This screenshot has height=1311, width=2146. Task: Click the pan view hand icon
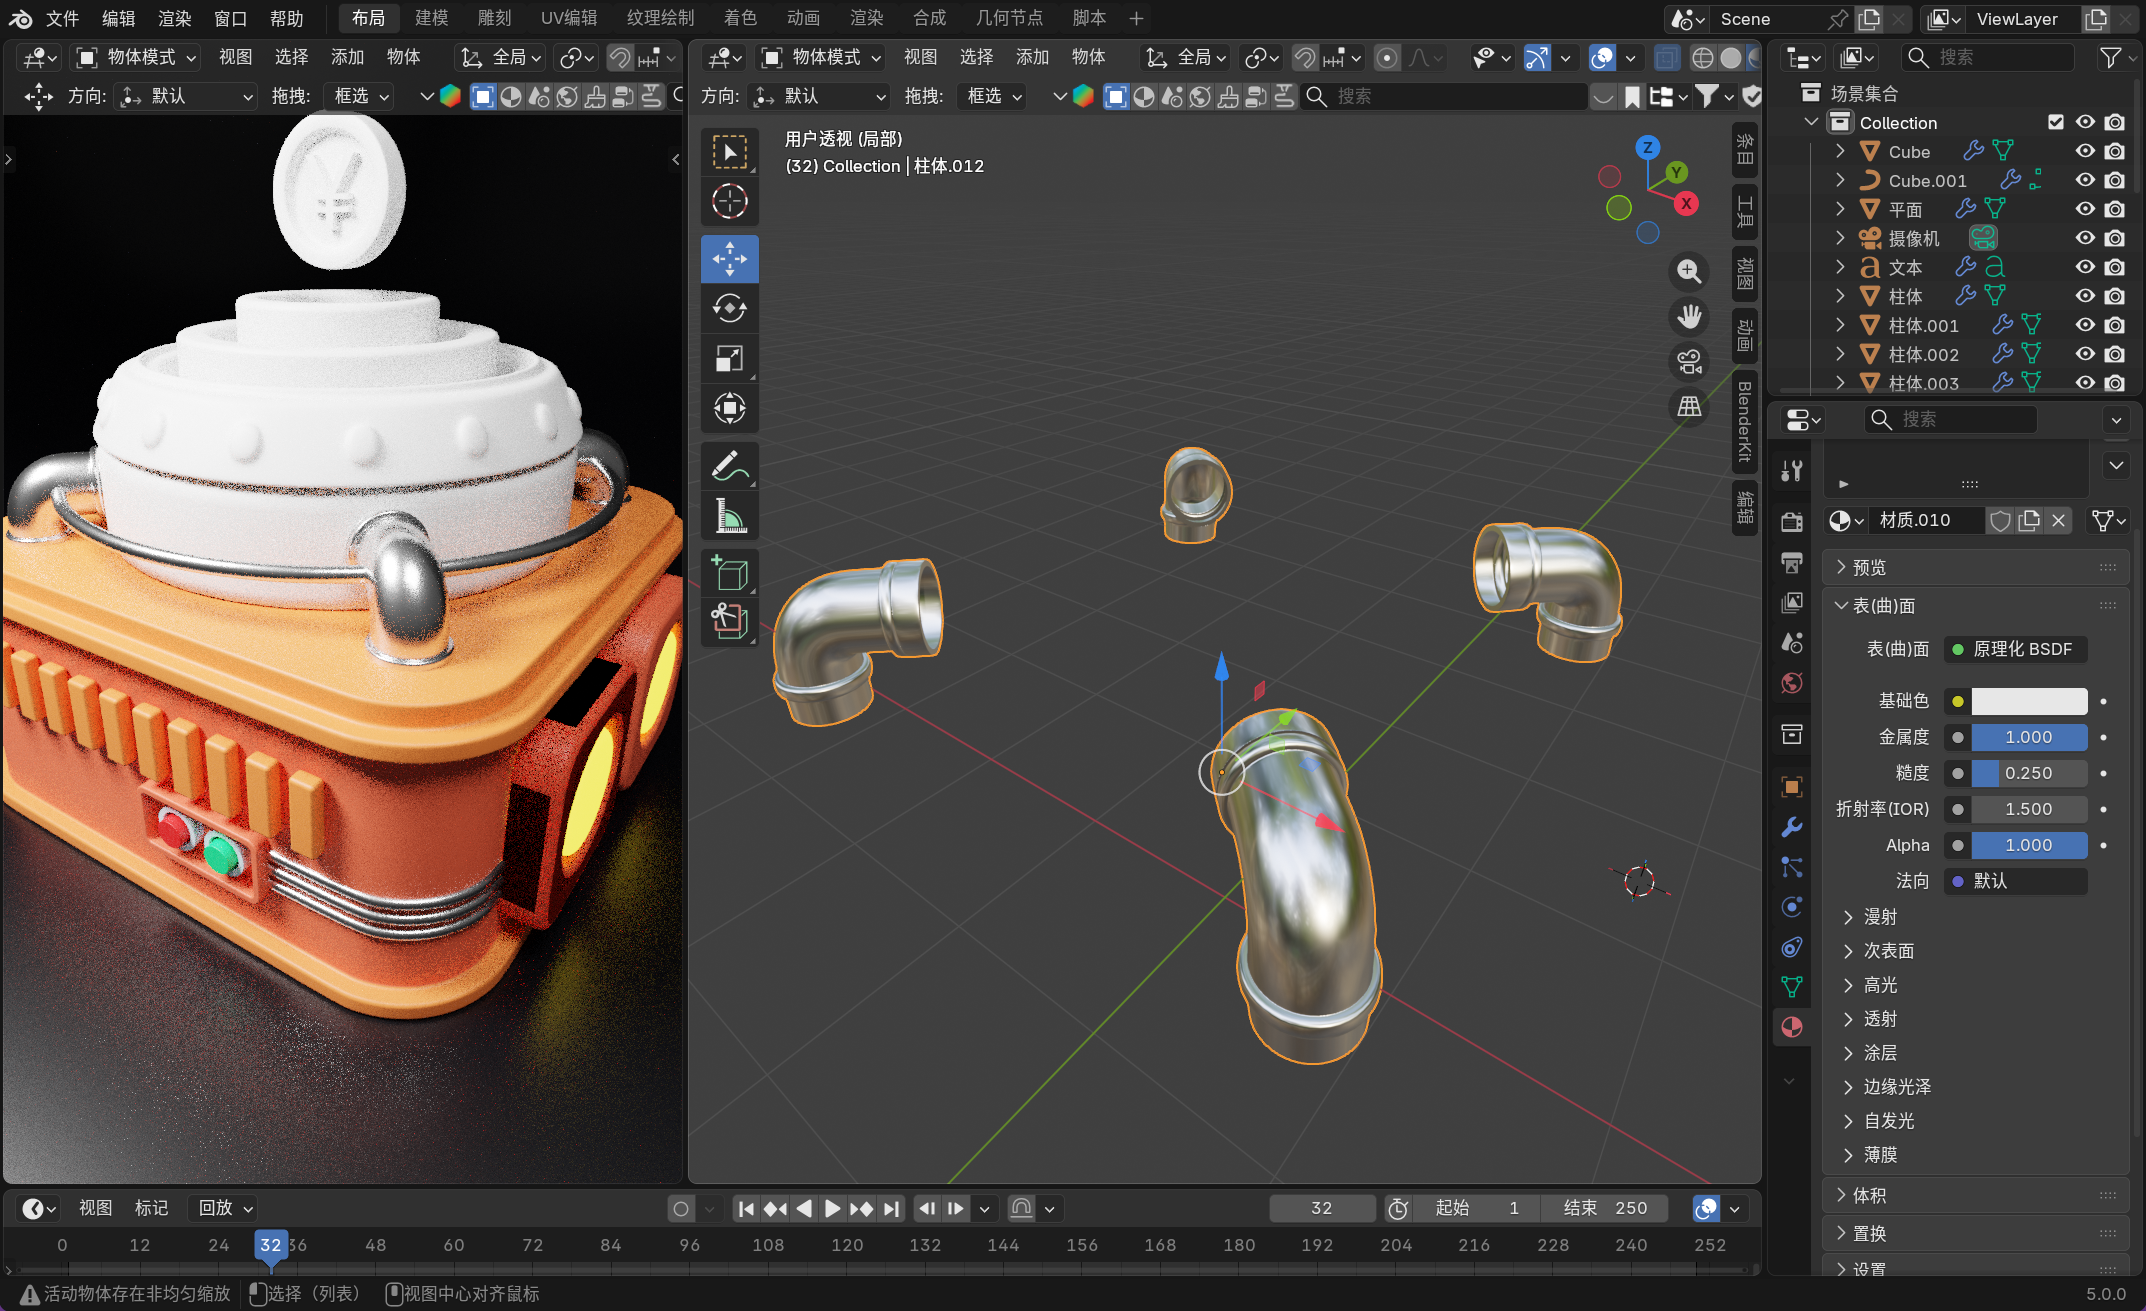[1689, 316]
